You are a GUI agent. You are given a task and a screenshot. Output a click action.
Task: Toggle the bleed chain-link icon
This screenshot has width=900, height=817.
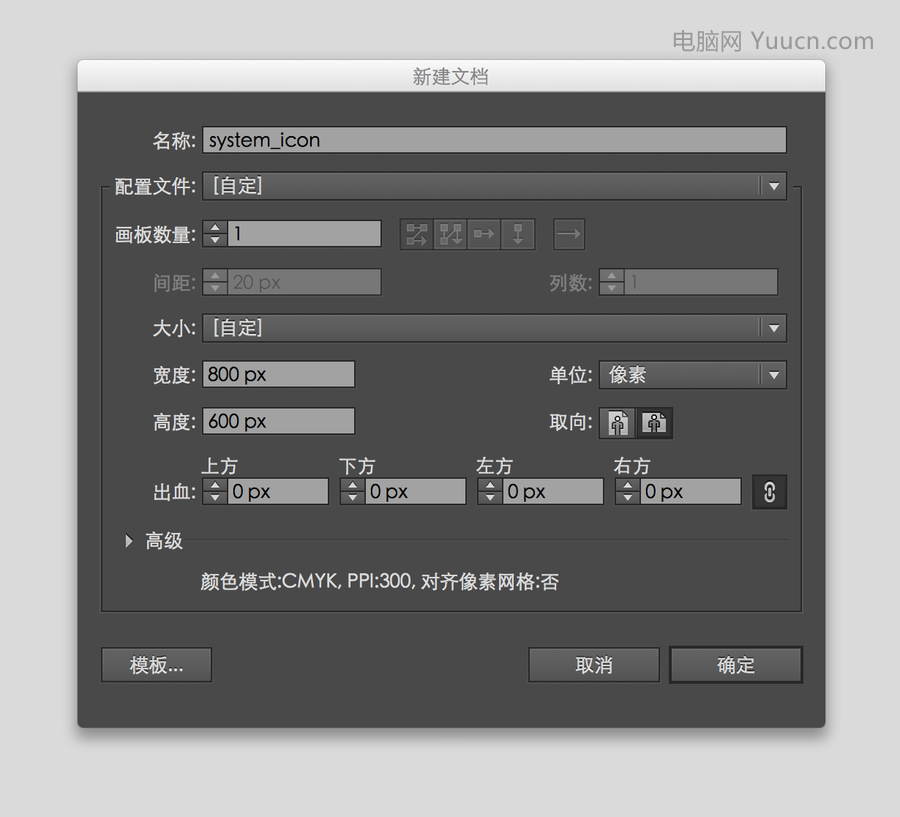(769, 491)
